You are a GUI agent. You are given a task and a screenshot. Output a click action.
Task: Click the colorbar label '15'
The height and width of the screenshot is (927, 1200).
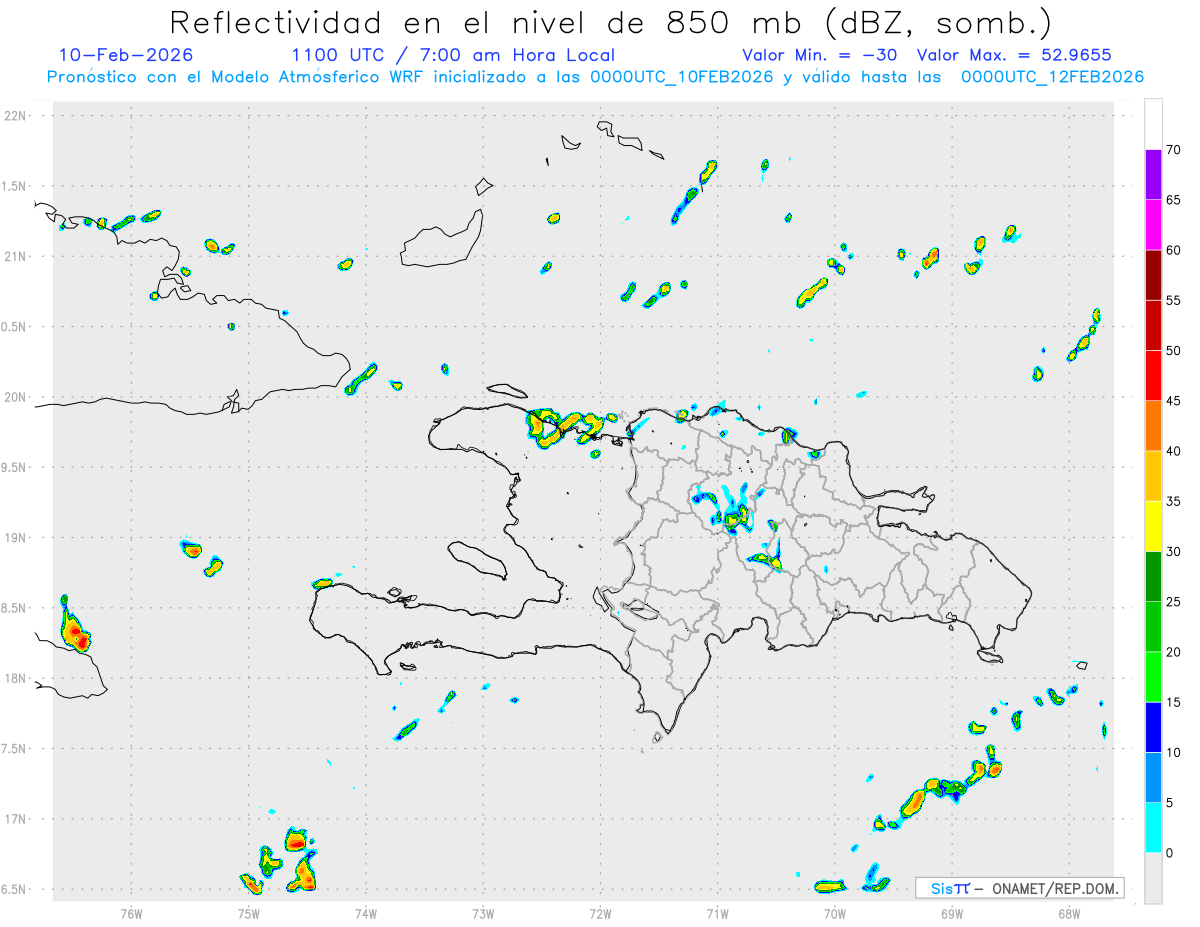tap(1175, 703)
